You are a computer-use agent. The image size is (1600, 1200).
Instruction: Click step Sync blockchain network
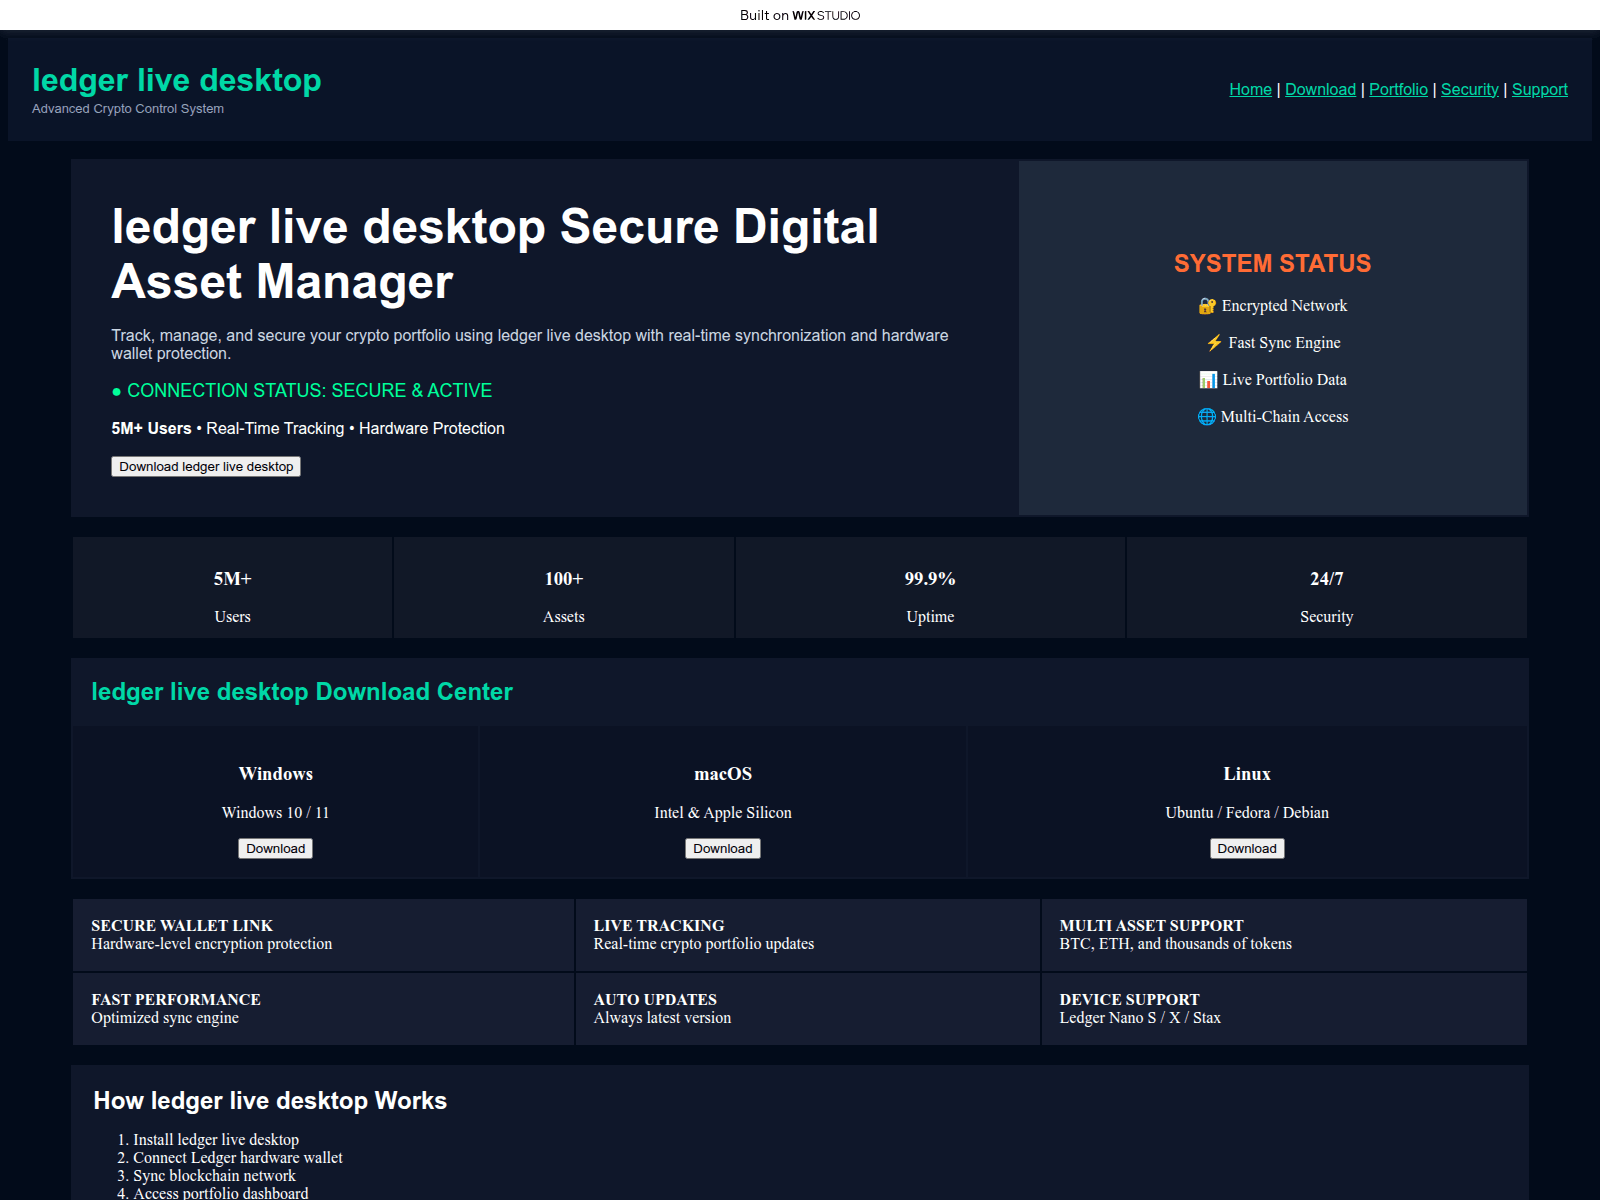coord(214,1176)
